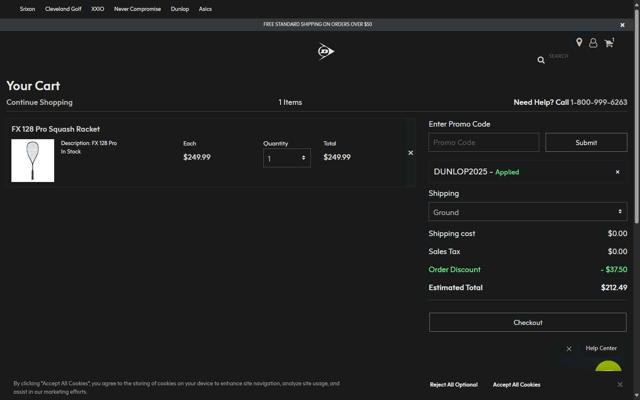The width and height of the screenshot is (640, 400).
Task: Remove the DUNLOP2025 promo code
Action: (618, 172)
